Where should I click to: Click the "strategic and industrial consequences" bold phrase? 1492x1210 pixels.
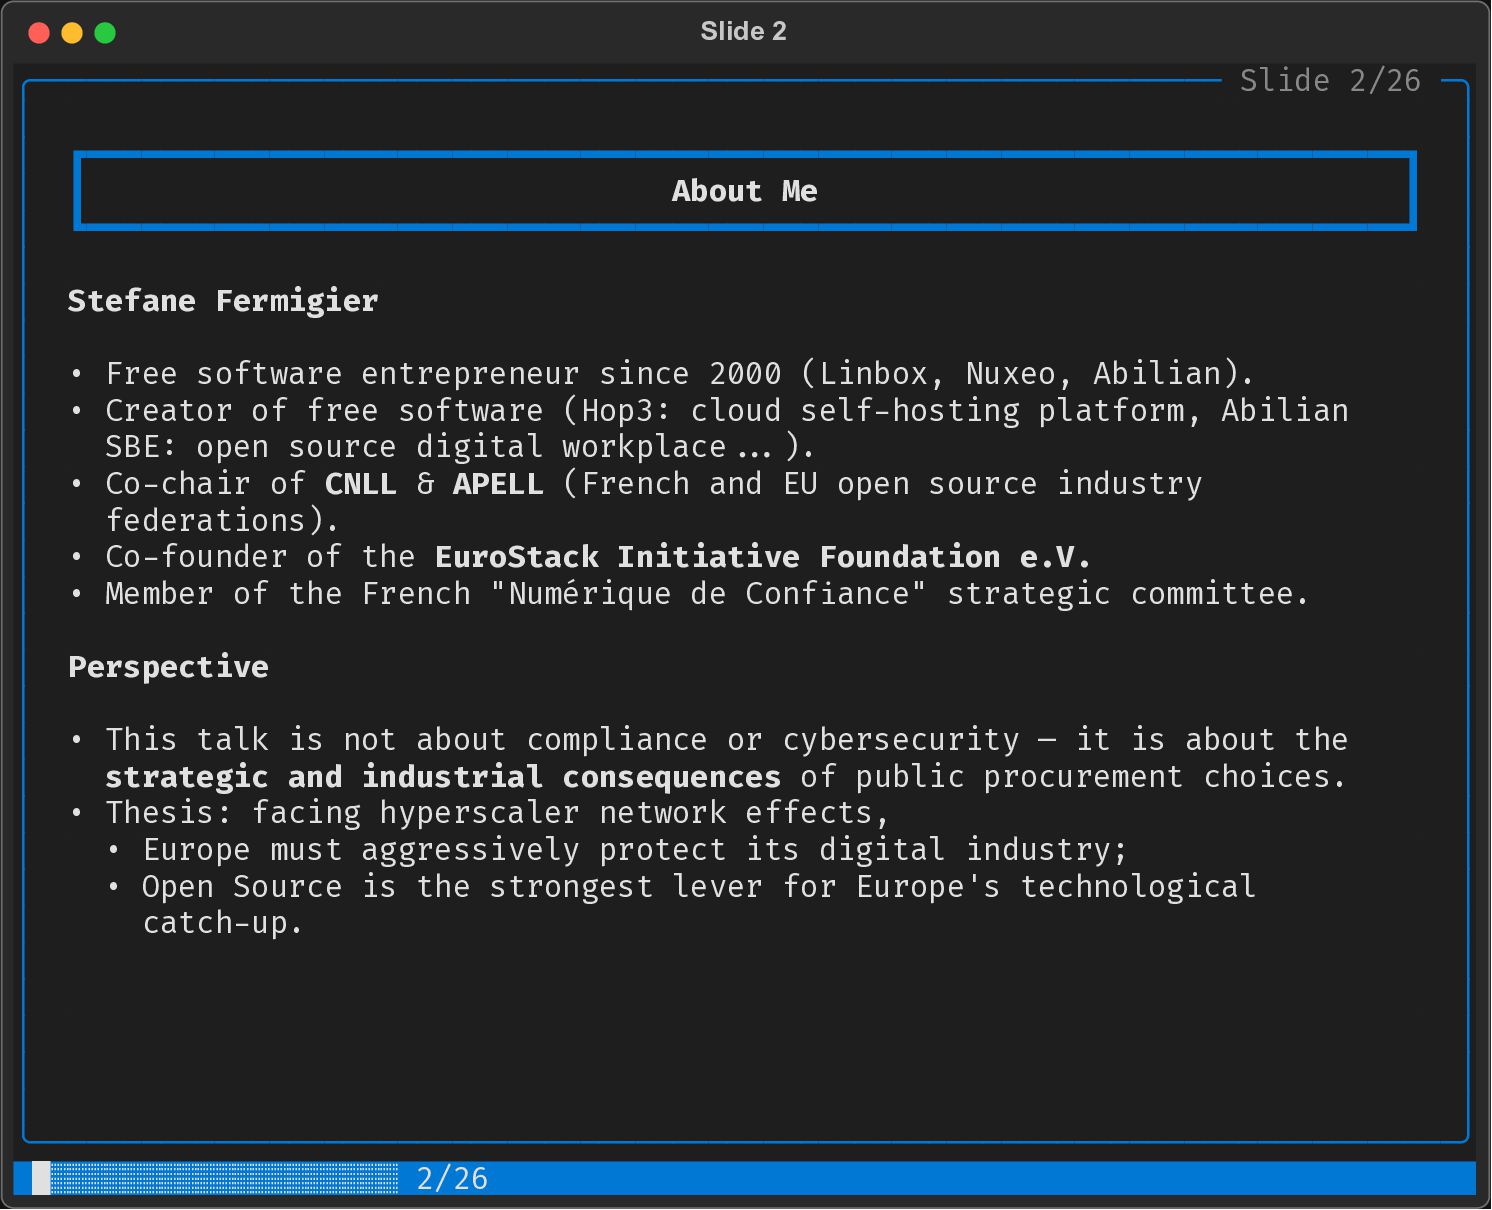pyautogui.click(x=443, y=777)
